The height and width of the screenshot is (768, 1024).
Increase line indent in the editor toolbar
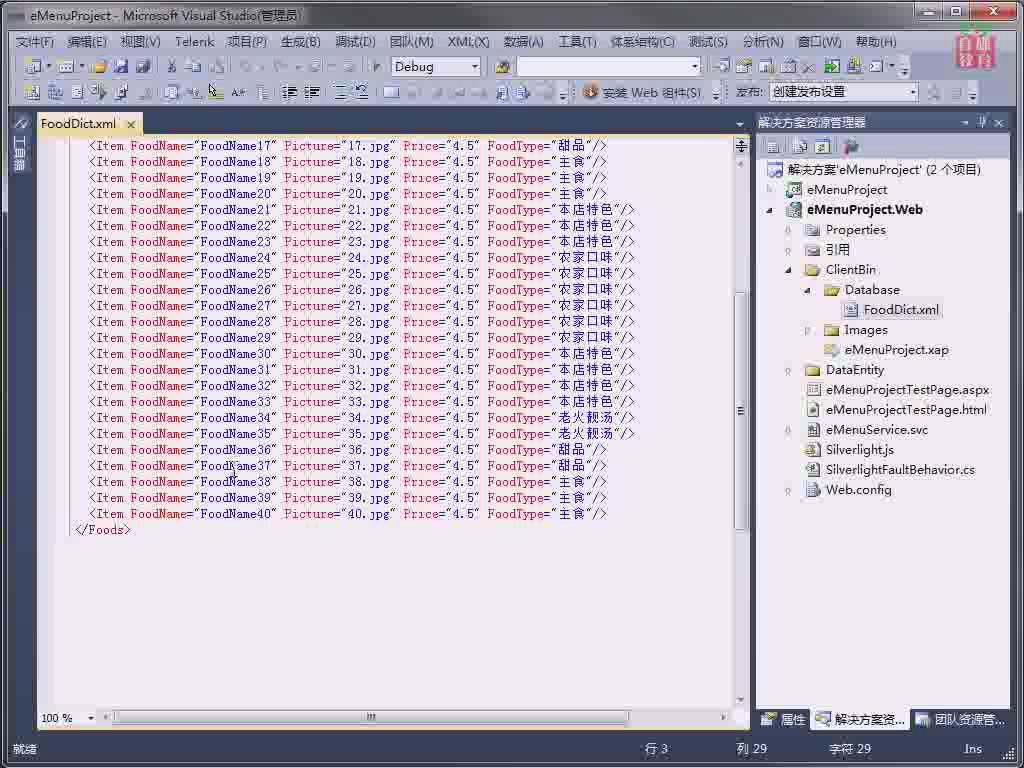tap(312, 92)
